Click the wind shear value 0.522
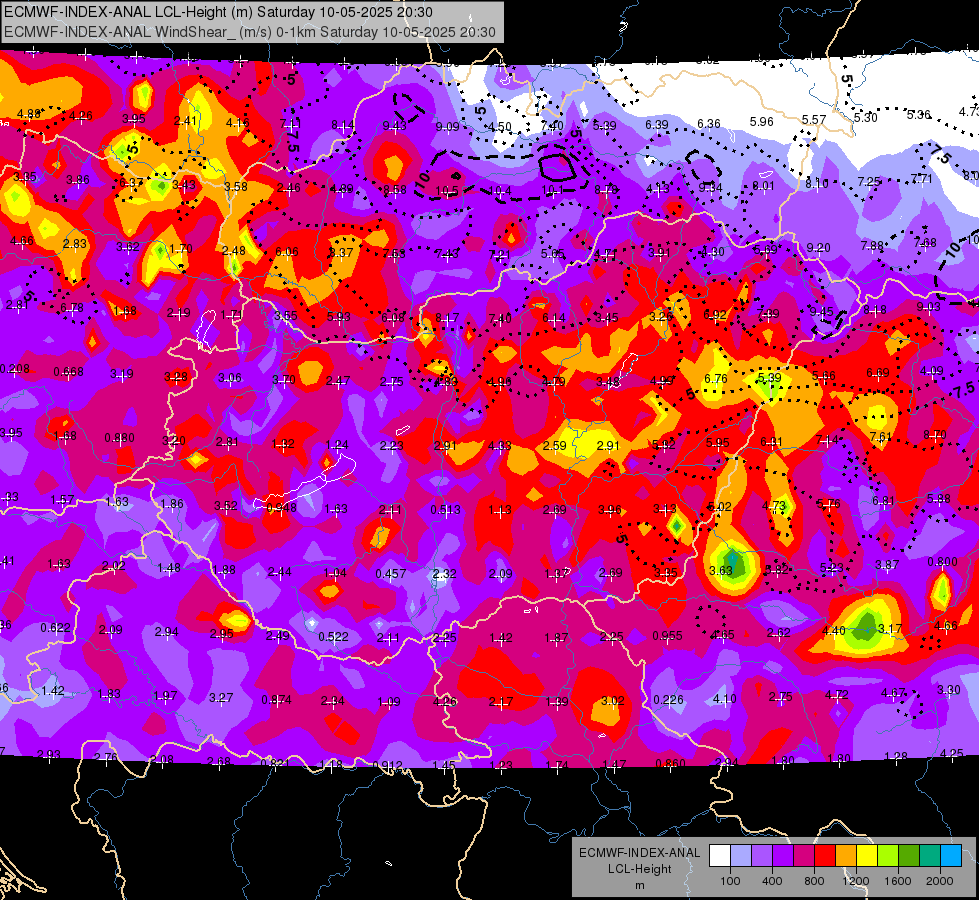The image size is (979, 900). [x=333, y=637]
